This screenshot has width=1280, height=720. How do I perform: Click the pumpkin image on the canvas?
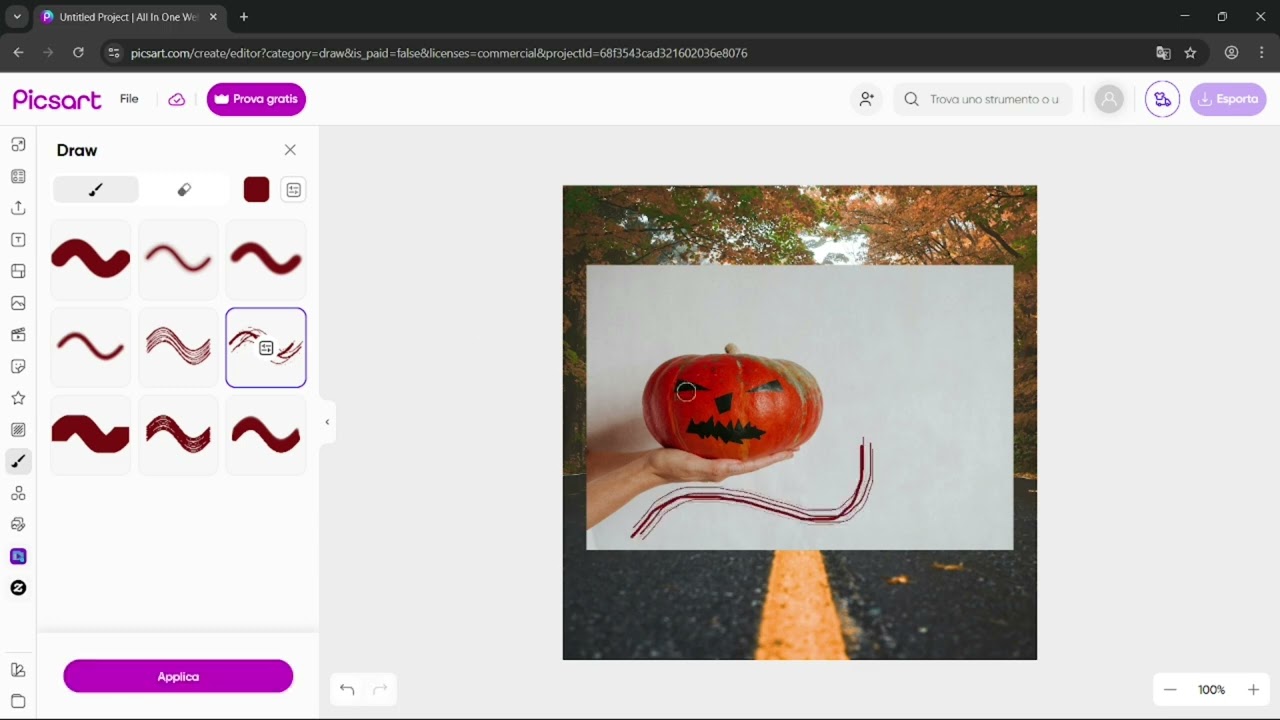(799, 407)
